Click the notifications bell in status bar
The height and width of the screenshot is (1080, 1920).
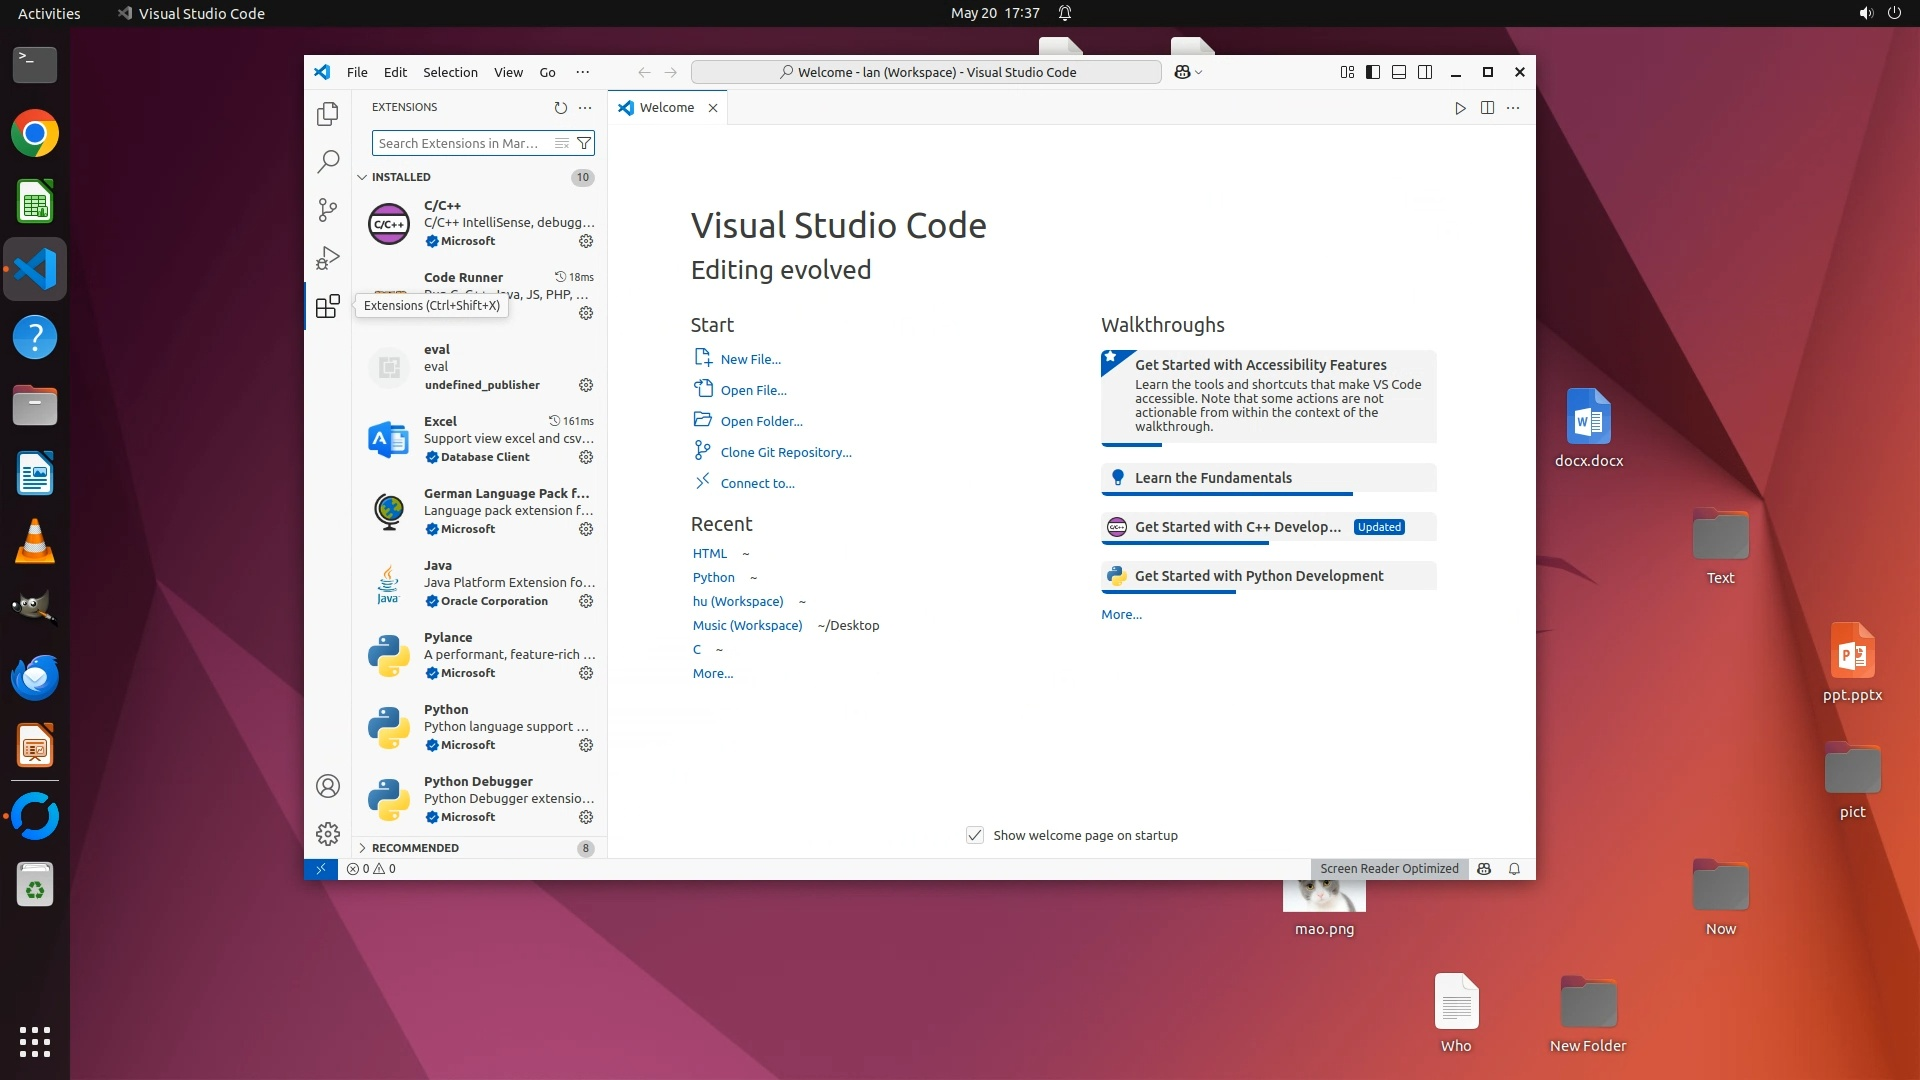(1514, 869)
